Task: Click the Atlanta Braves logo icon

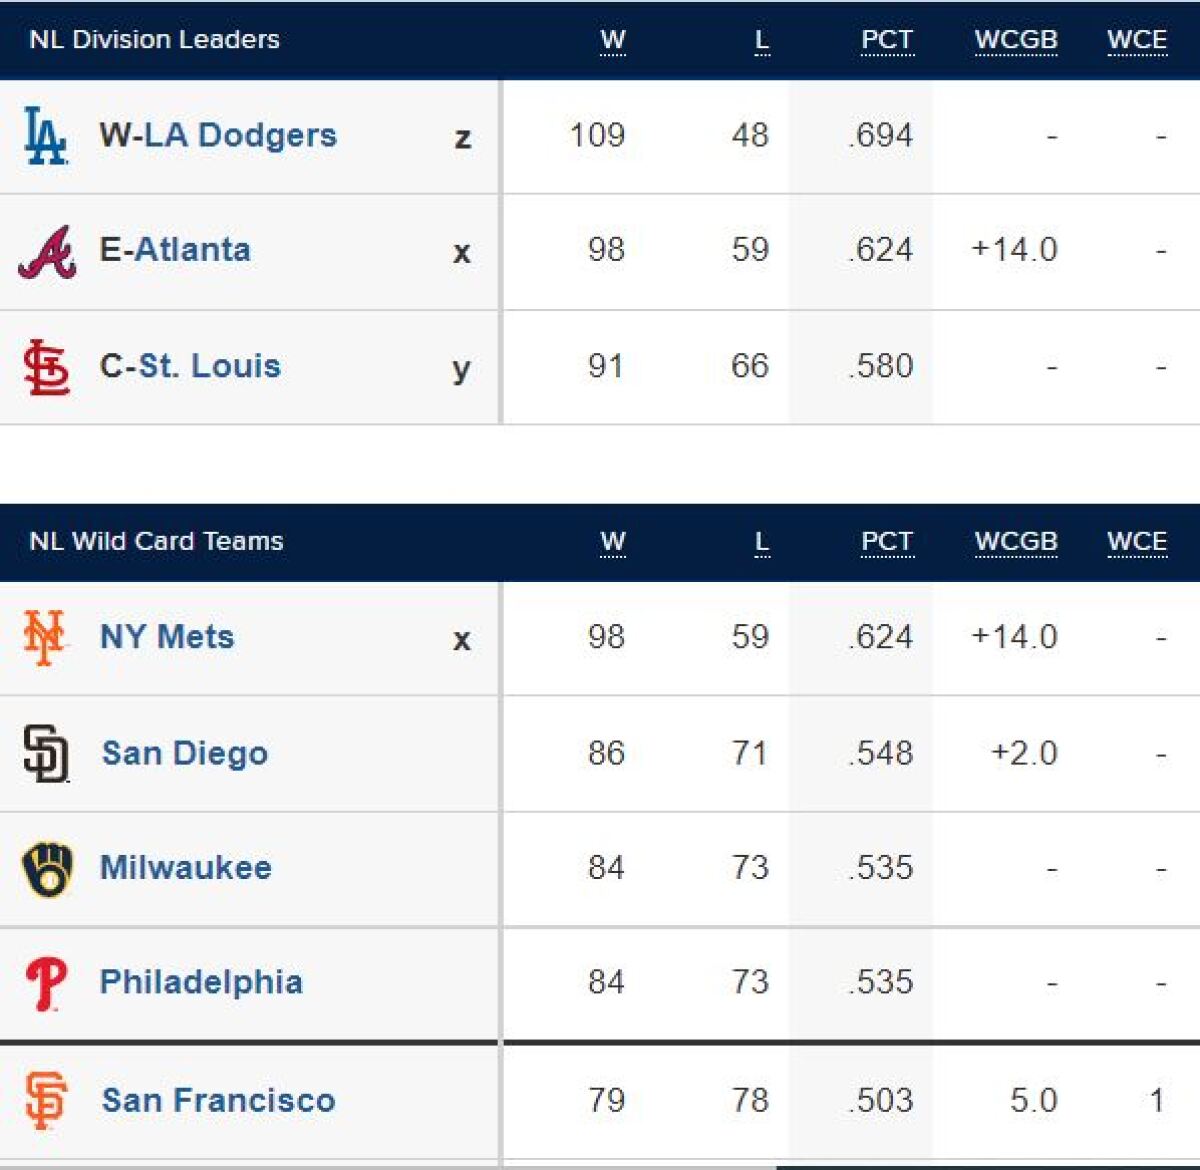Action: point(47,252)
